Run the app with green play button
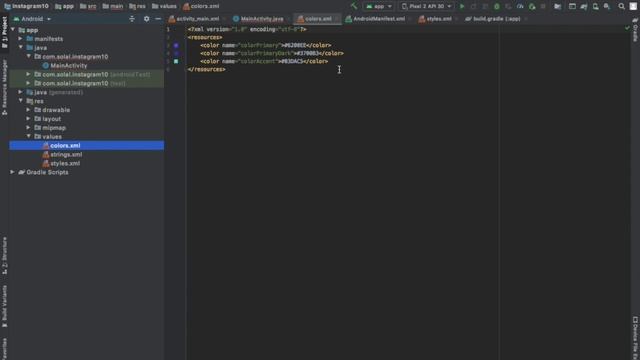This screenshot has width=640, height=360. 462,6
